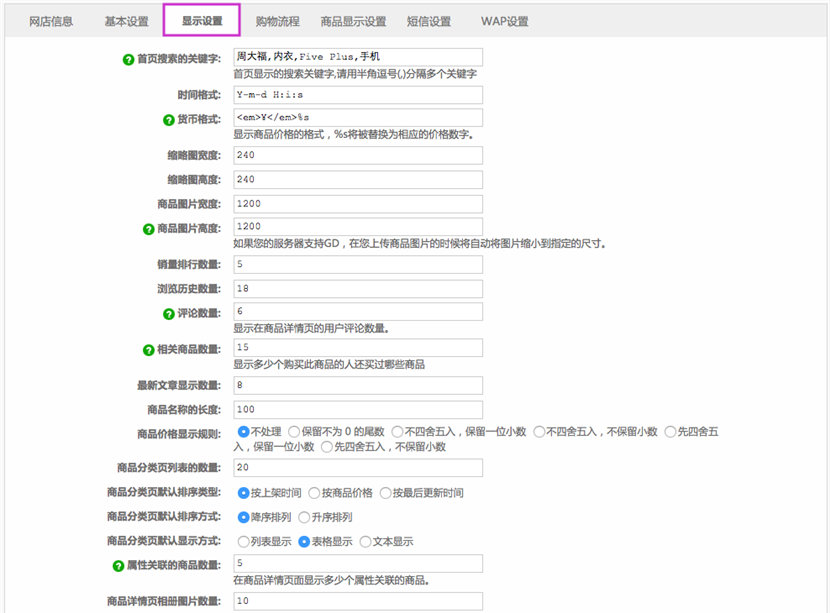Click the 最新文章显示数量 input field
The image size is (830, 613).
[x=358, y=385]
